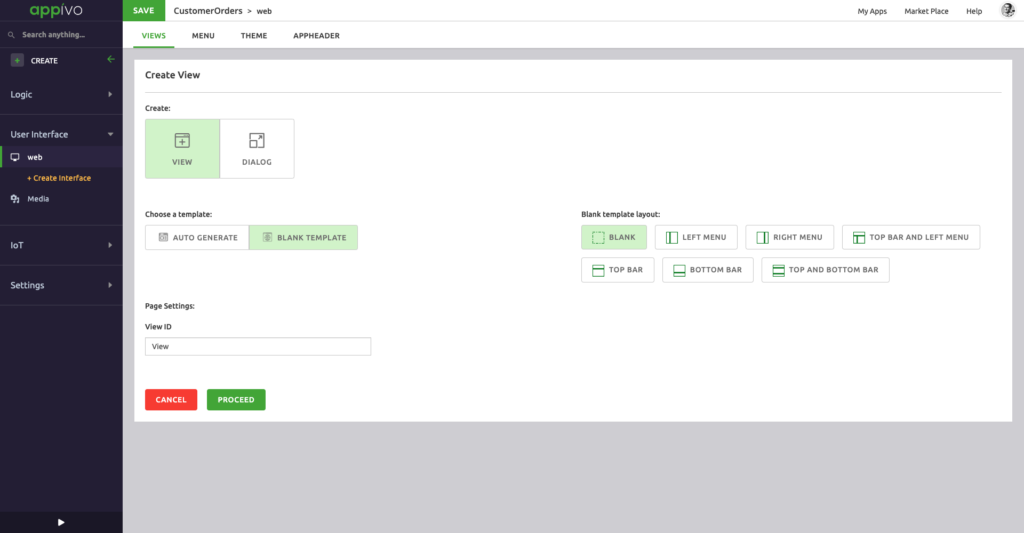Click the web monitor icon

(15, 157)
